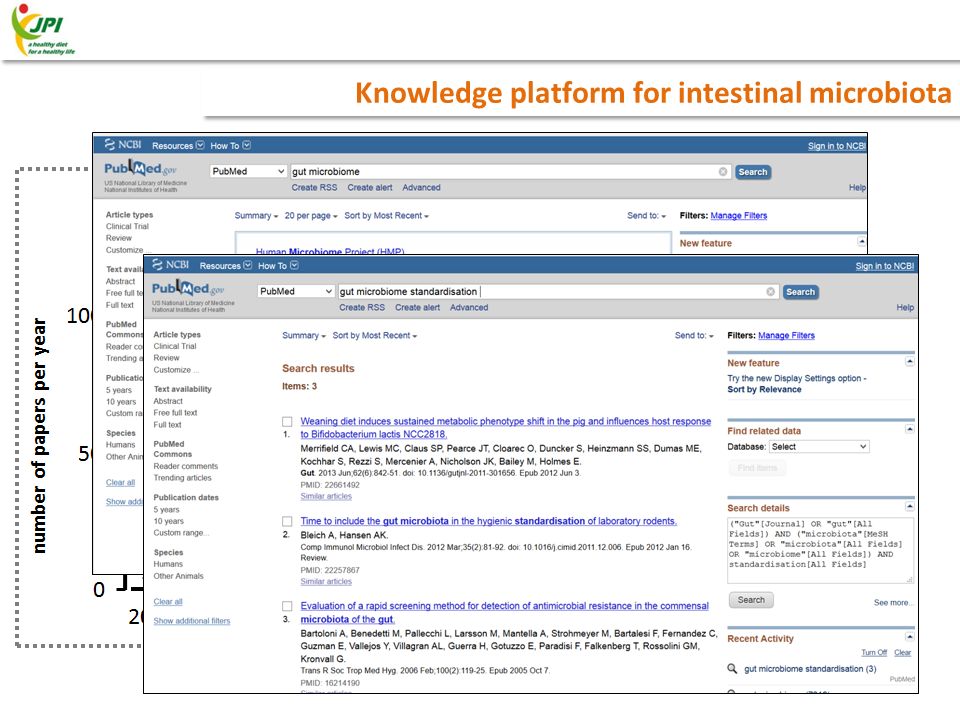This screenshot has height=720, width=960.
Task: Open Similar articles for PMID 22661492
Action: [326, 497]
